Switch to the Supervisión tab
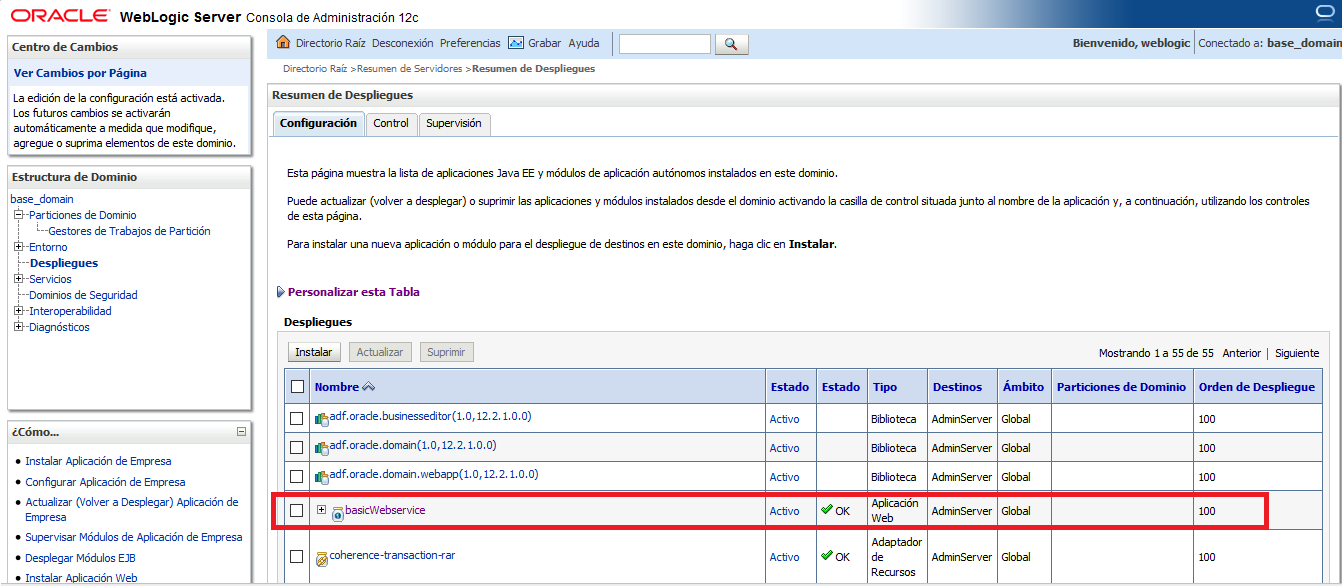 454,123
